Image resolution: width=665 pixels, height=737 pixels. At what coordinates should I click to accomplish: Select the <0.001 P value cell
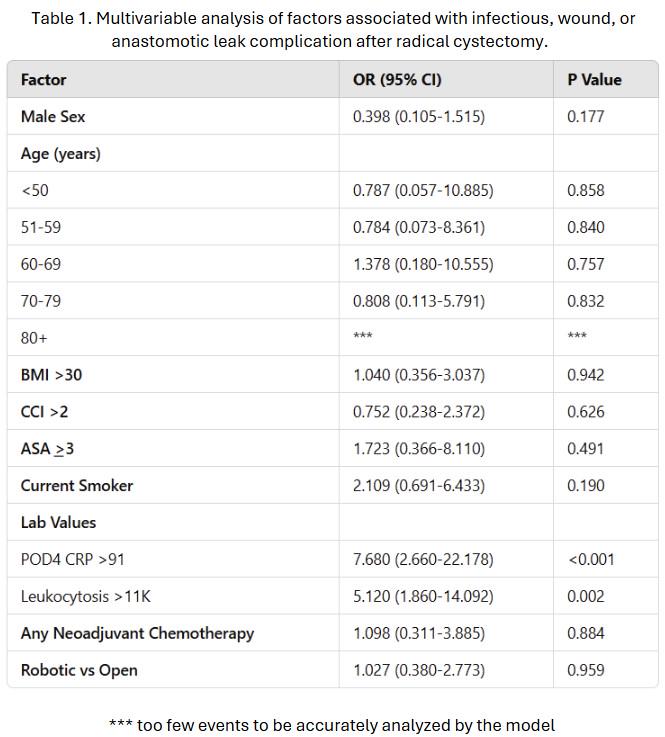(x=591, y=559)
